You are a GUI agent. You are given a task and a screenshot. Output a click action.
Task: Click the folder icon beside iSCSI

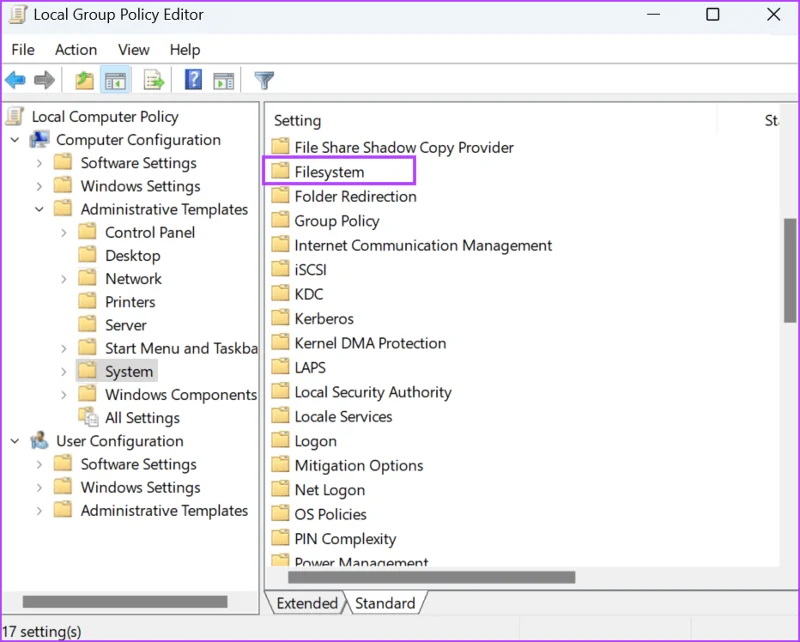coord(280,269)
